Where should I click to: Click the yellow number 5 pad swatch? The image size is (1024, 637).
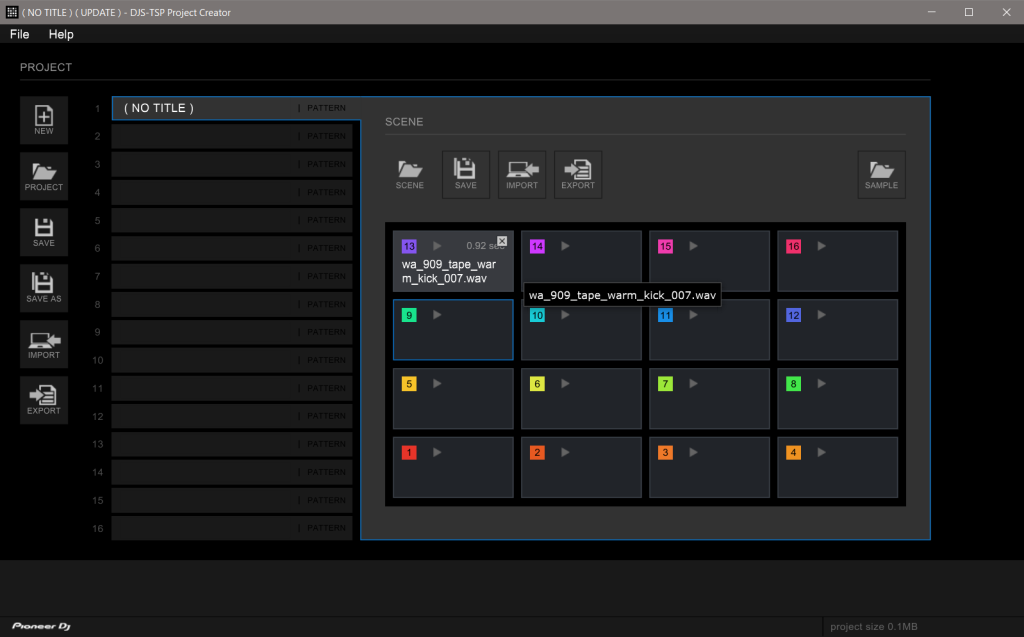pos(409,384)
